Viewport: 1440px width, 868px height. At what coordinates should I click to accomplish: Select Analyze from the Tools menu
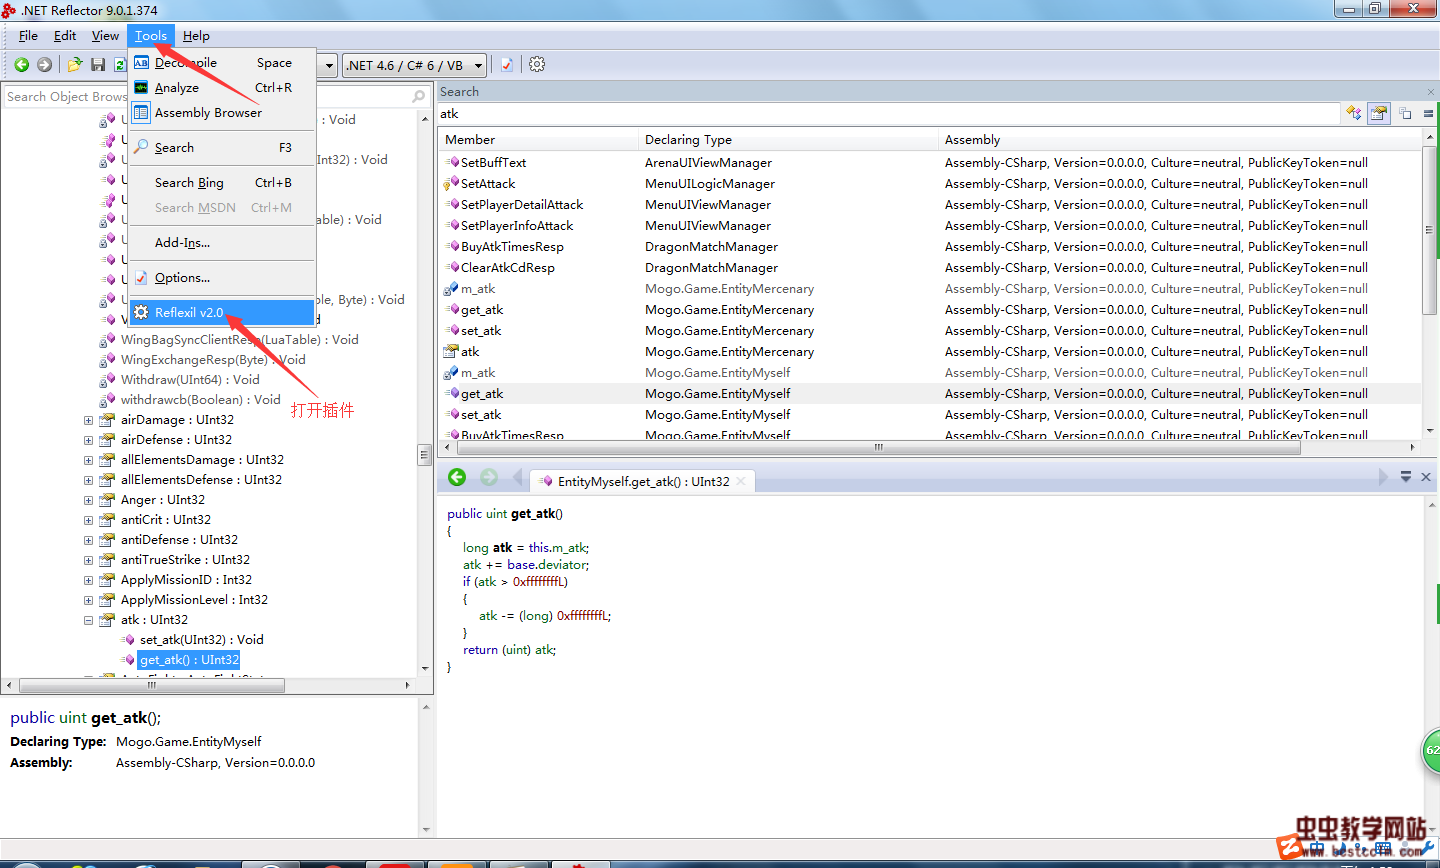click(222, 88)
